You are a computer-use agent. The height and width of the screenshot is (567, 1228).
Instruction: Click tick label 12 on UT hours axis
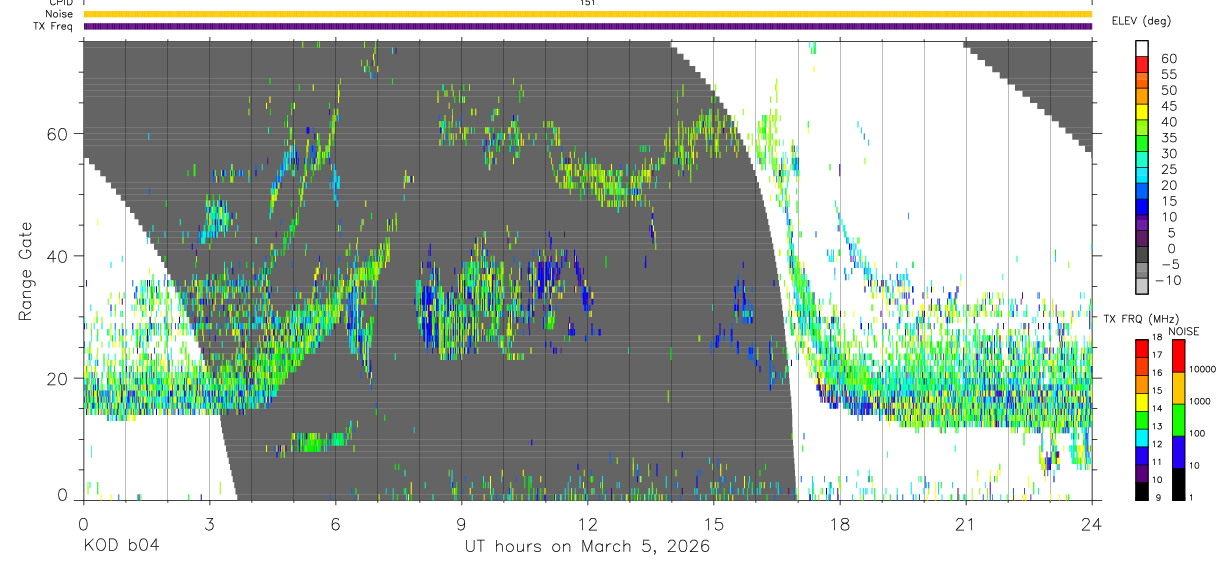tap(587, 523)
